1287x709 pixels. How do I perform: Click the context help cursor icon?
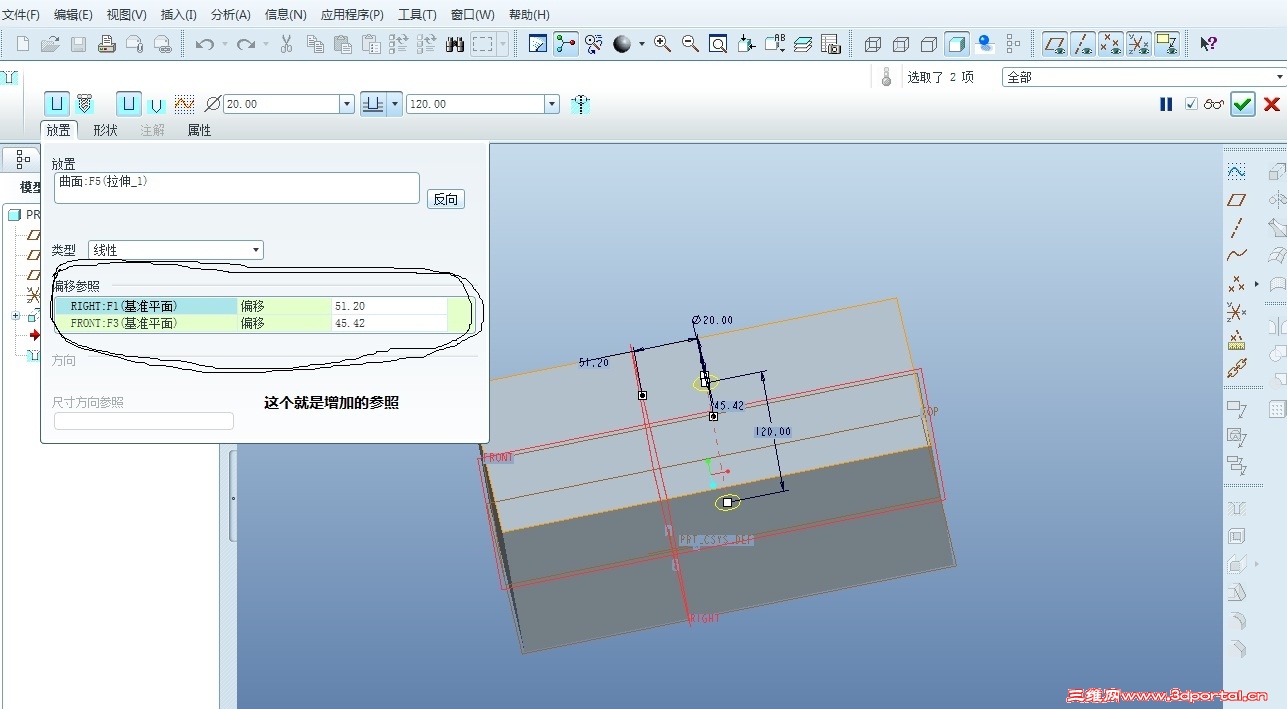(1208, 44)
